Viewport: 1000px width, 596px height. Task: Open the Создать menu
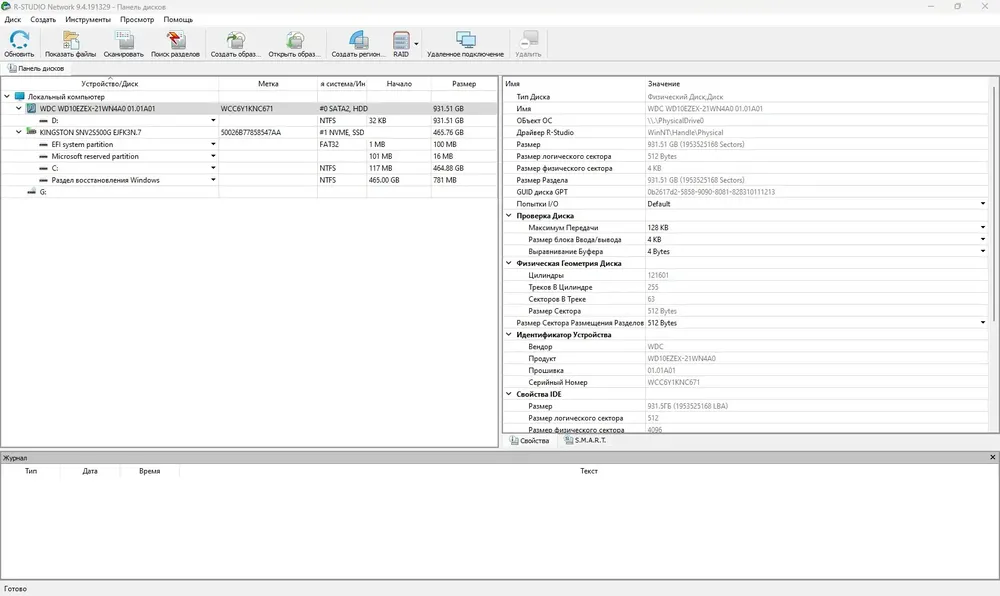click(43, 20)
